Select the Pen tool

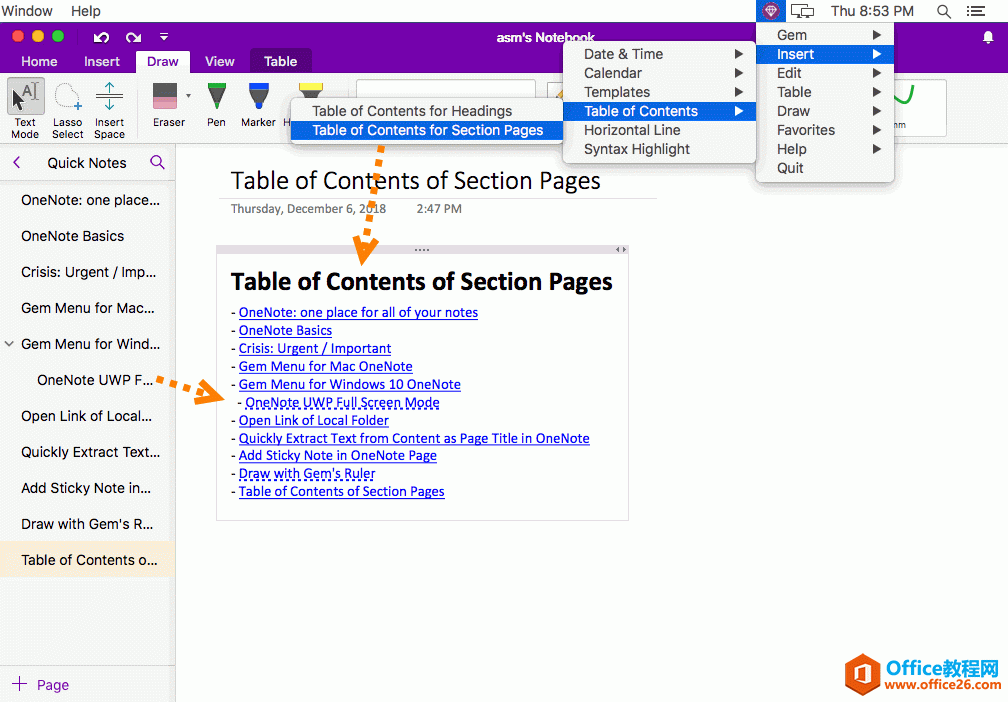[x=217, y=104]
